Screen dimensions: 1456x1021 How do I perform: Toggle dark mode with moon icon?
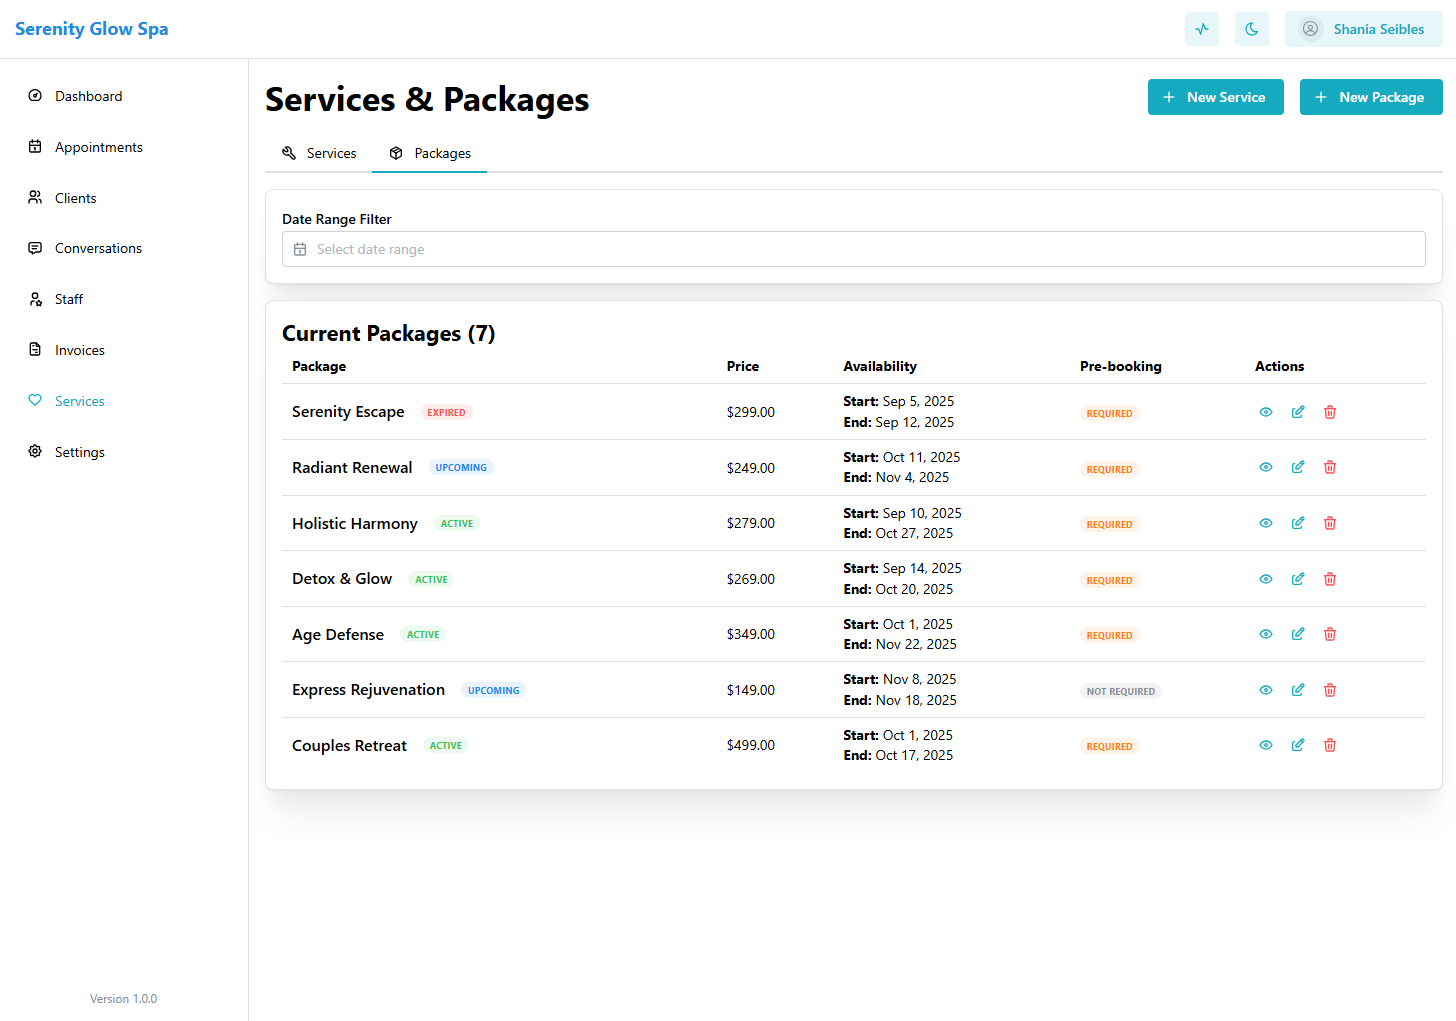click(1251, 29)
